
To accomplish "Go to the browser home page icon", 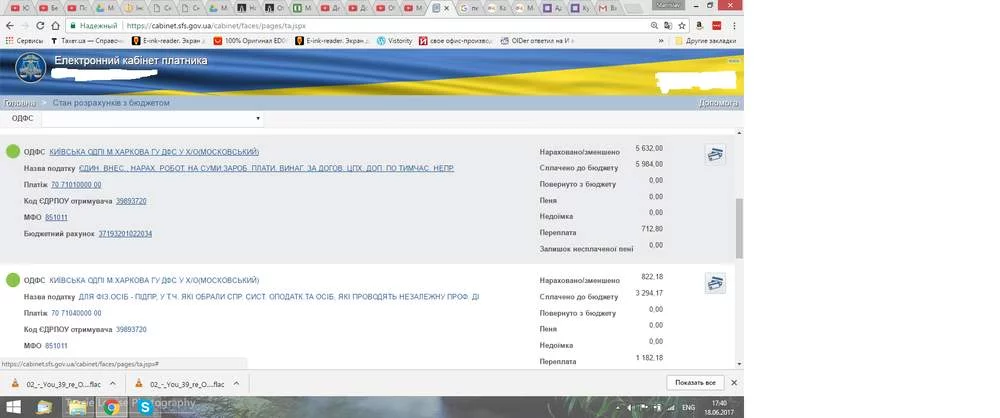I will coord(55,26).
